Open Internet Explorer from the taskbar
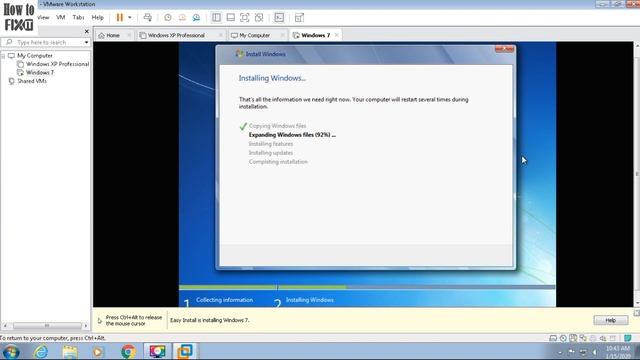 point(40,351)
